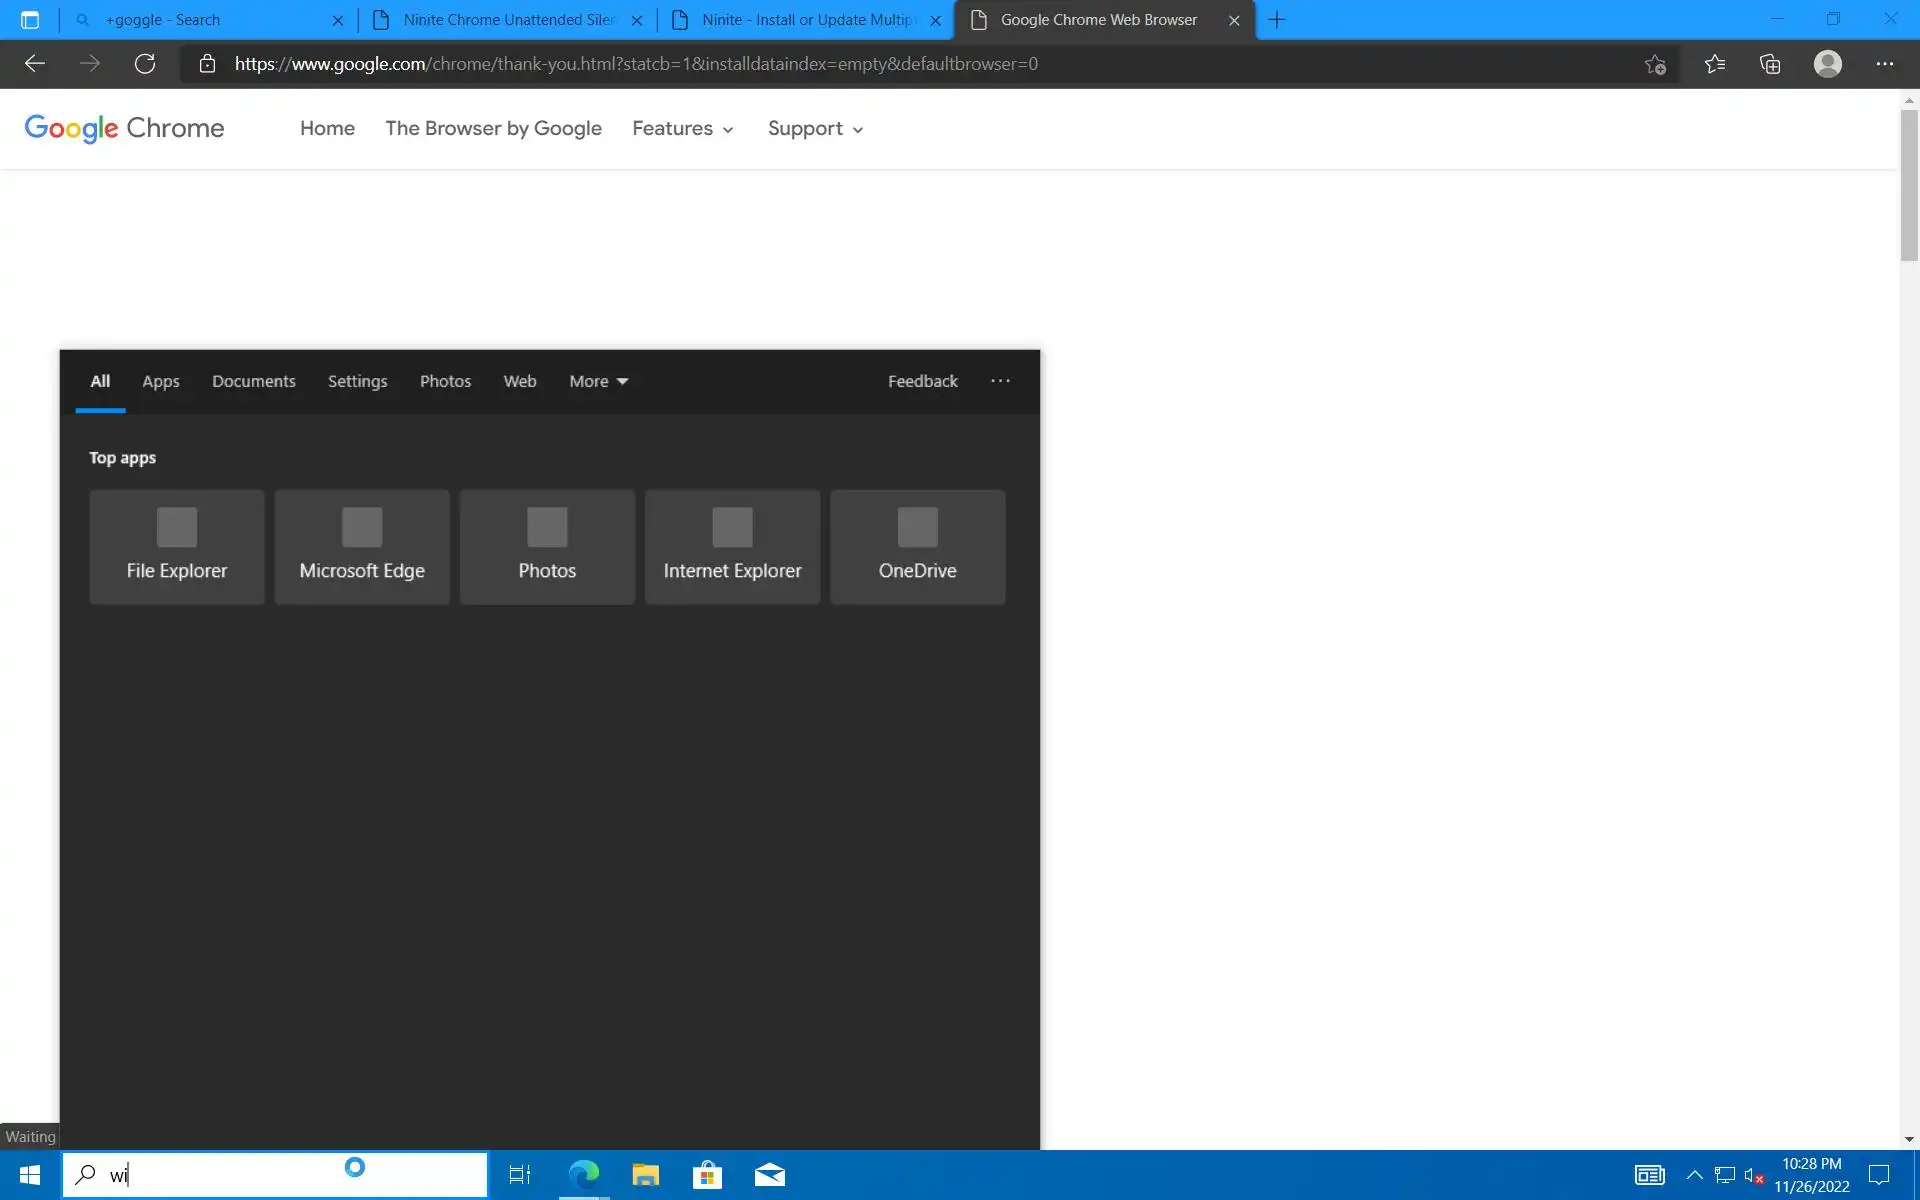Switch to Ninite Chrome Unattended tab
The image size is (1920, 1200).
coord(508,20)
